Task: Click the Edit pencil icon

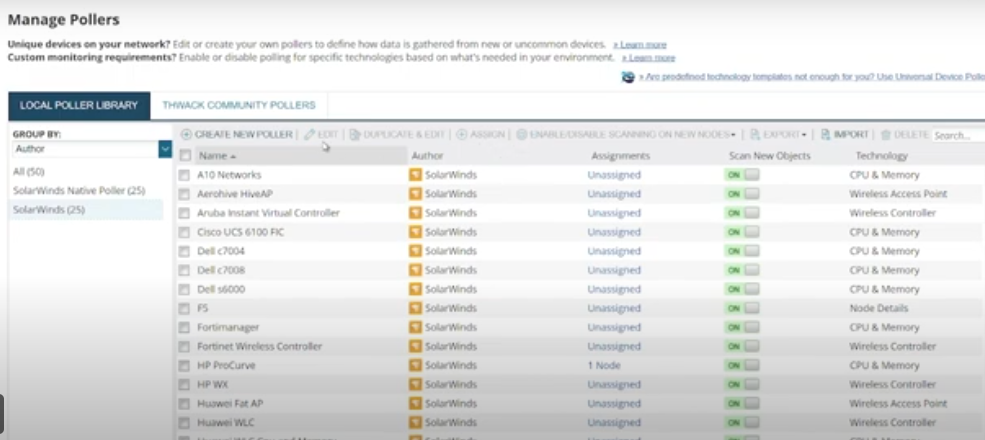Action: tap(310, 135)
